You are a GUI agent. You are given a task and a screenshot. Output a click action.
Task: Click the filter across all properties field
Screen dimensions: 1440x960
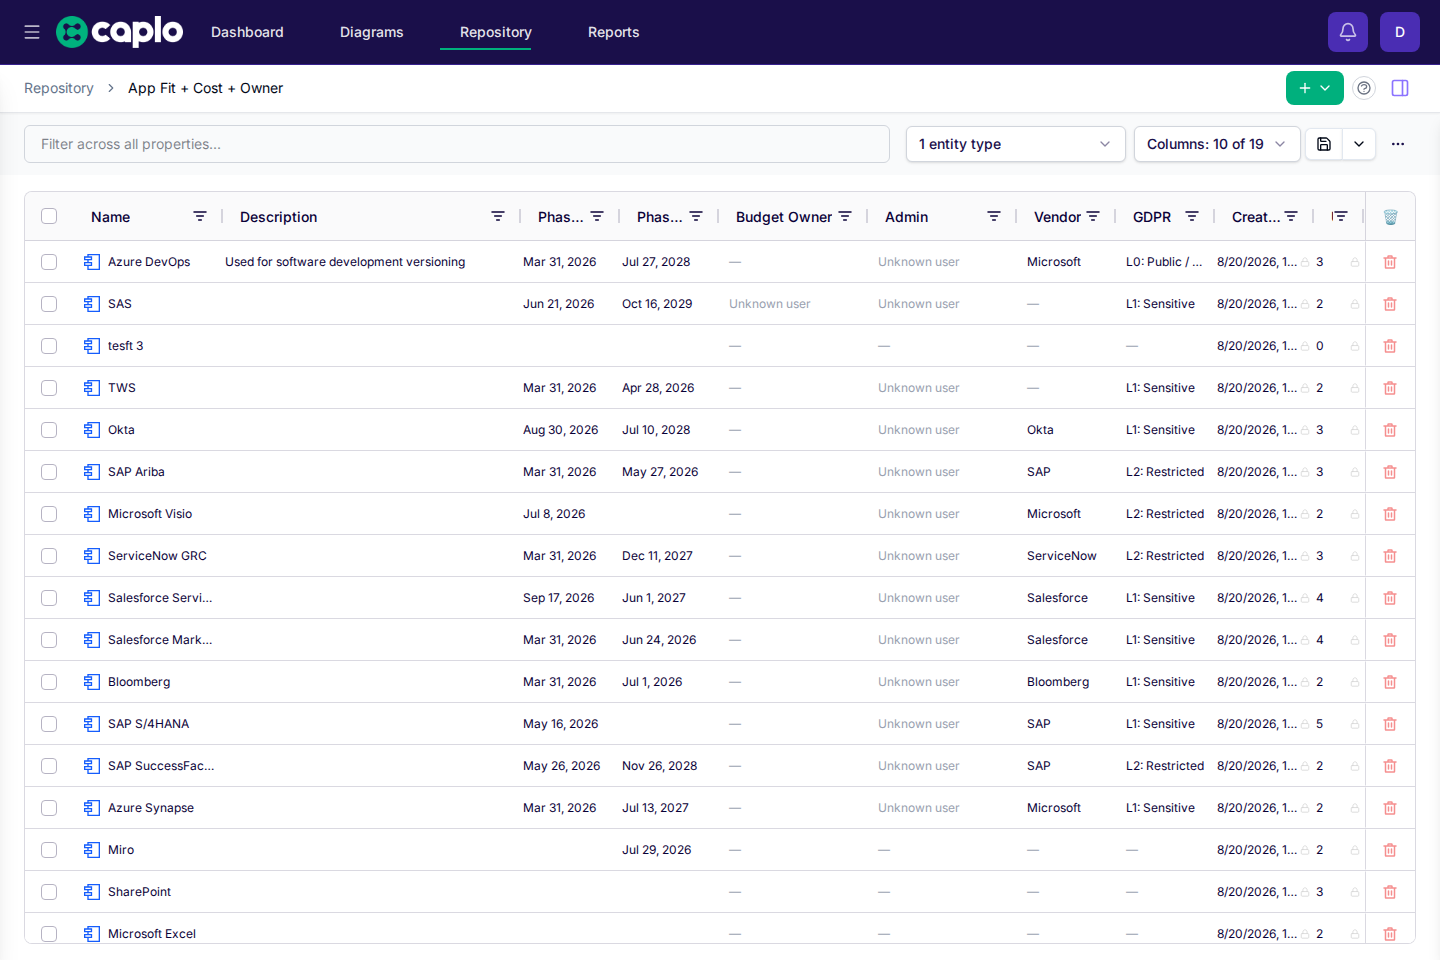coord(457,144)
